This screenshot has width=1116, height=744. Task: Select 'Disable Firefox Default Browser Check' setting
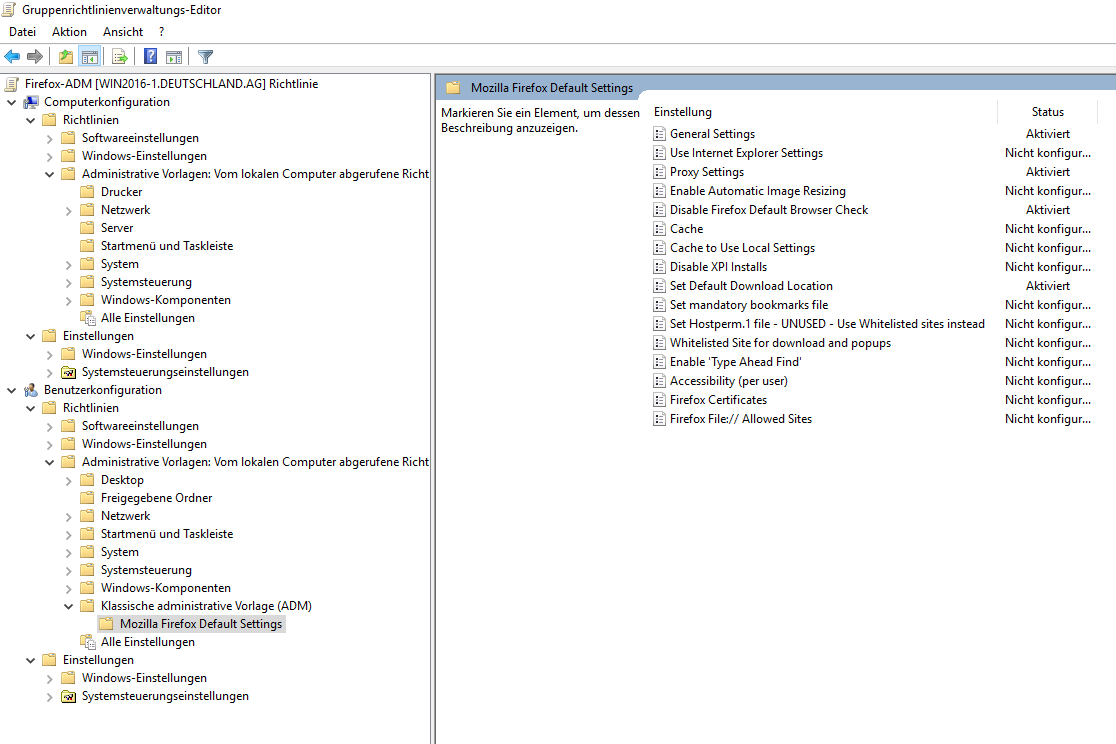(x=769, y=210)
